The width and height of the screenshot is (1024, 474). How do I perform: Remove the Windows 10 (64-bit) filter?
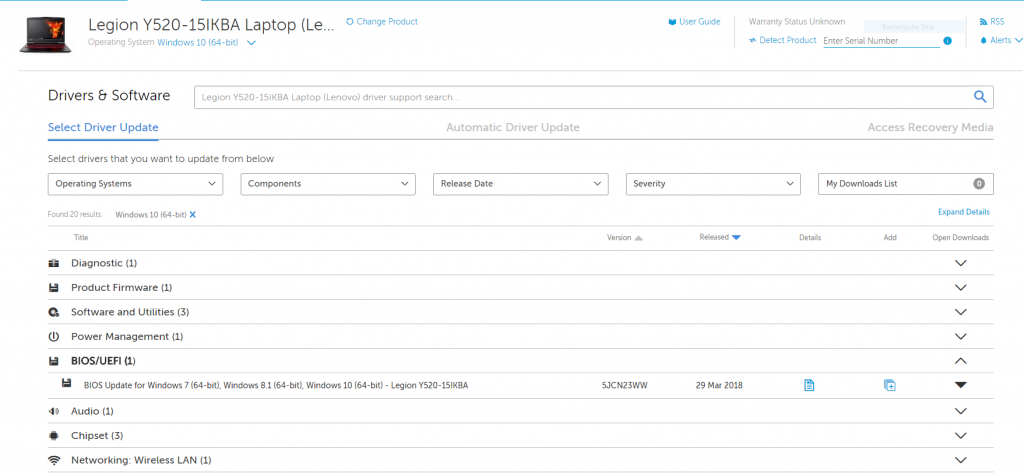point(193,215)
